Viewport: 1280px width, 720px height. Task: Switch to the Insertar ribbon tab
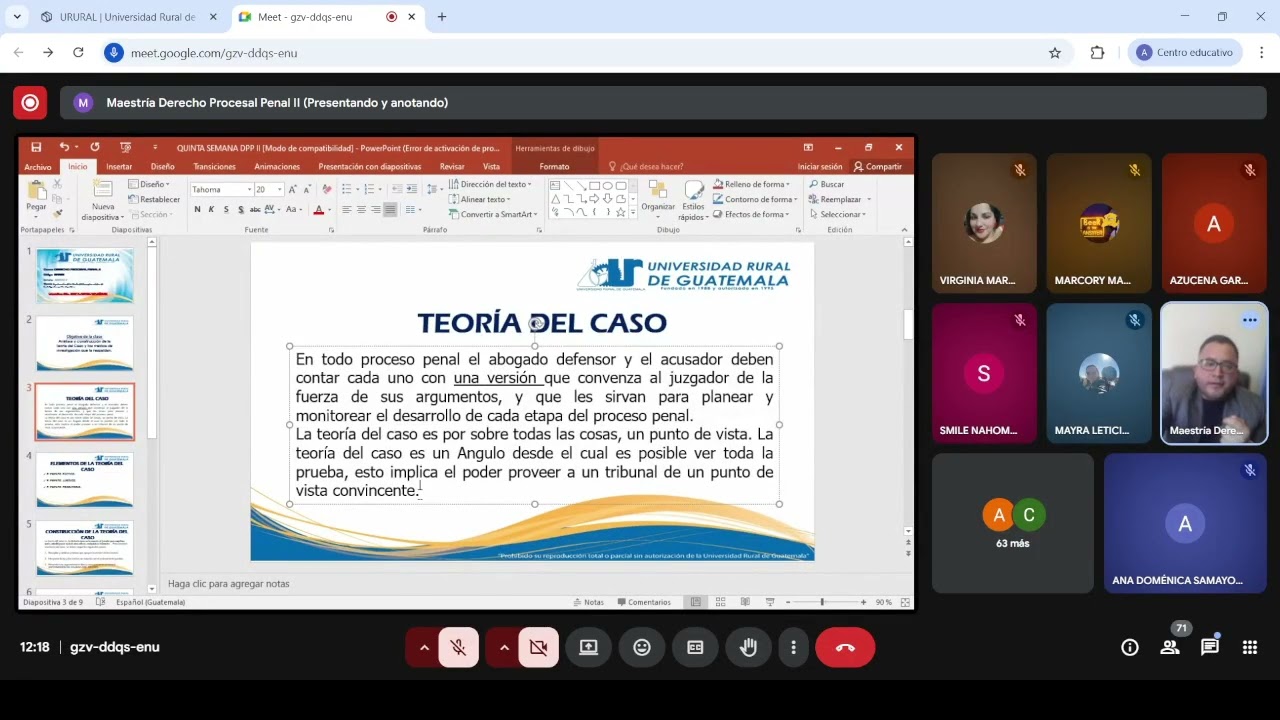[119, 167]
